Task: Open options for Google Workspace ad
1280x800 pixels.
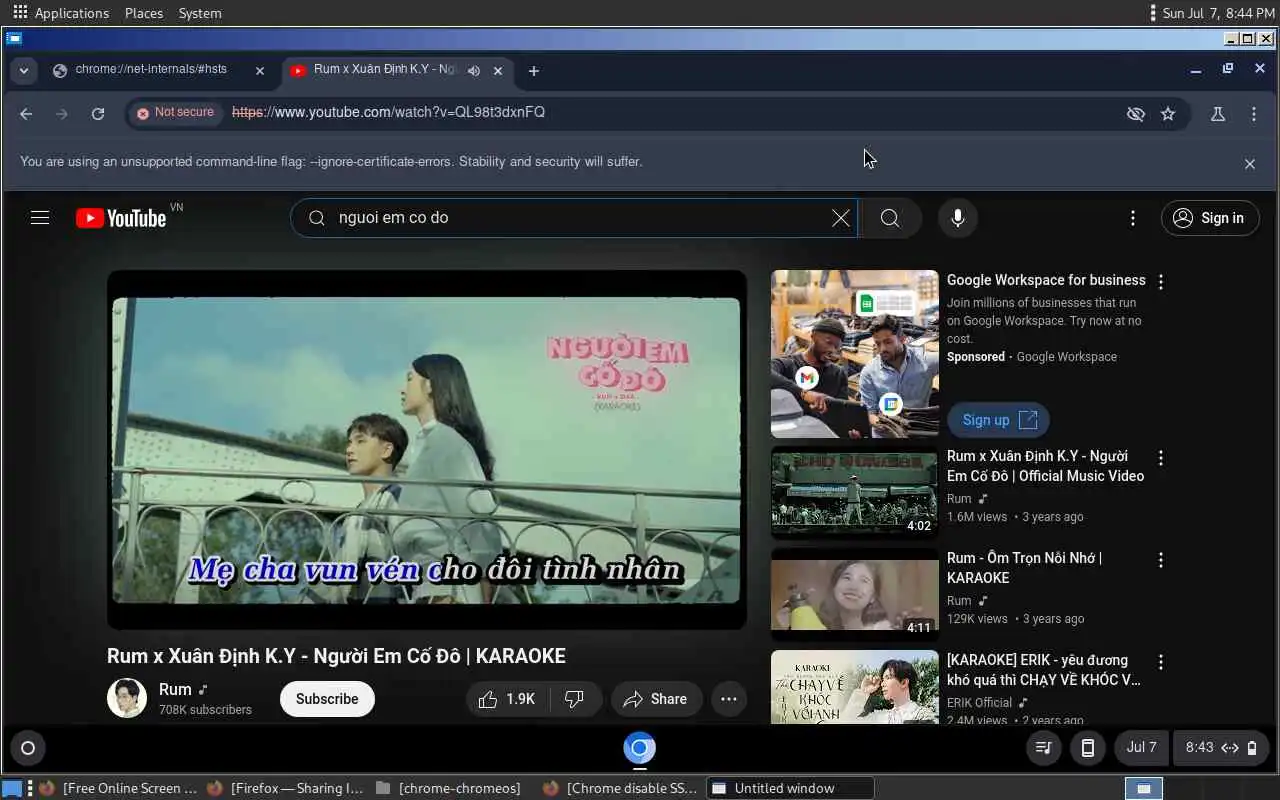Action: tap(1161, 282)
